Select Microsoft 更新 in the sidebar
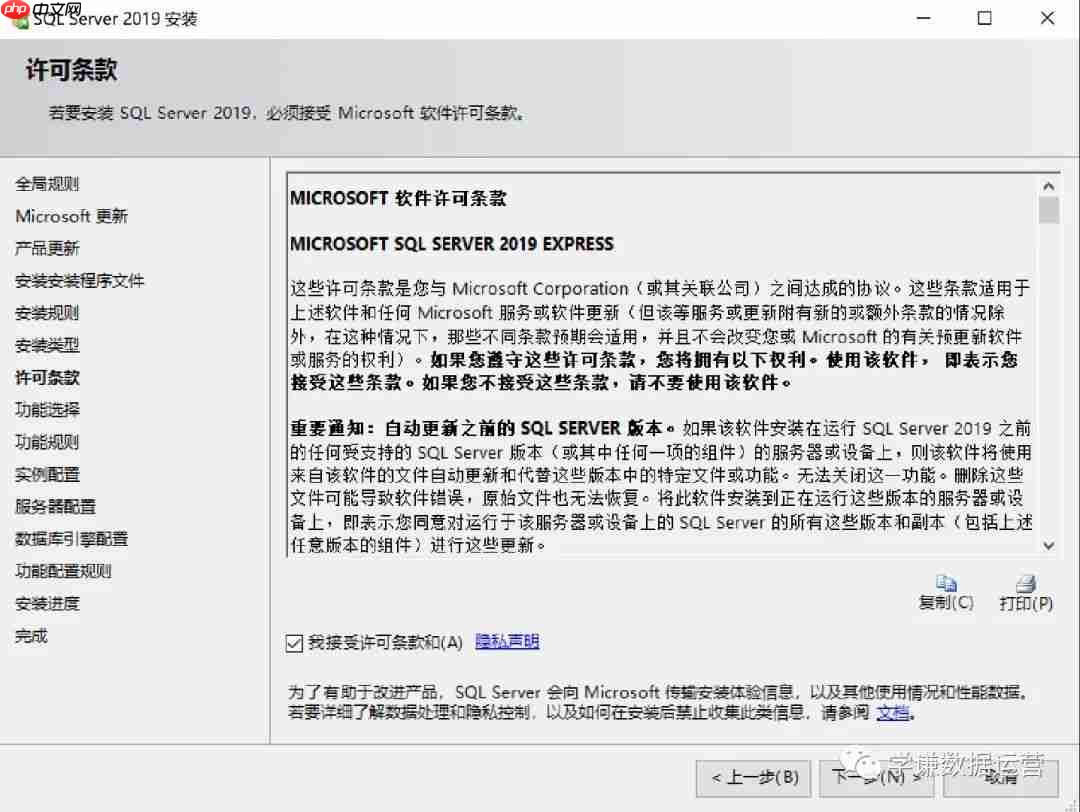 pos(72,215)
